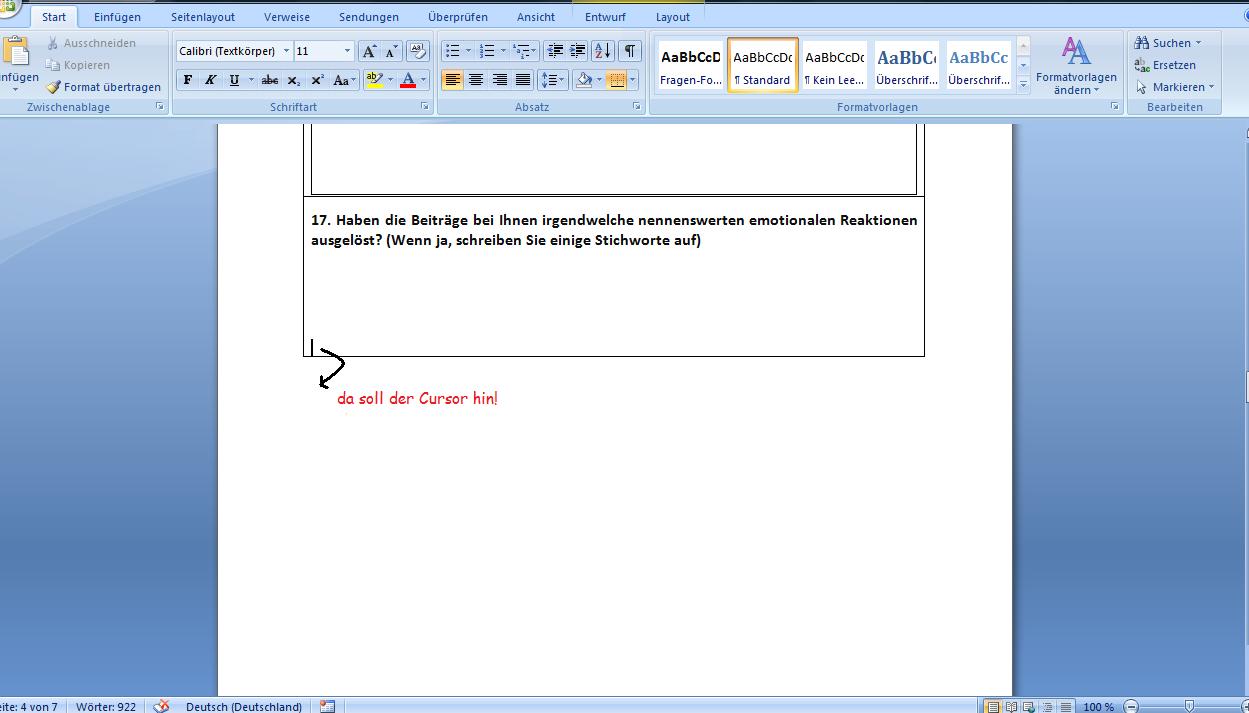Open Schriftart dialog launcher

424,107
